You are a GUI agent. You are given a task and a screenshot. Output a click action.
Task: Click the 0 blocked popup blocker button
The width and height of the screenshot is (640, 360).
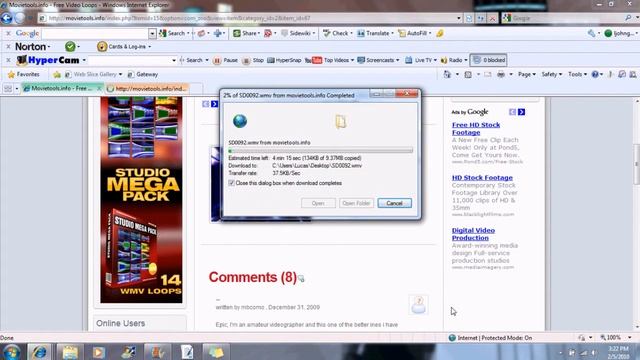(489, 60)
